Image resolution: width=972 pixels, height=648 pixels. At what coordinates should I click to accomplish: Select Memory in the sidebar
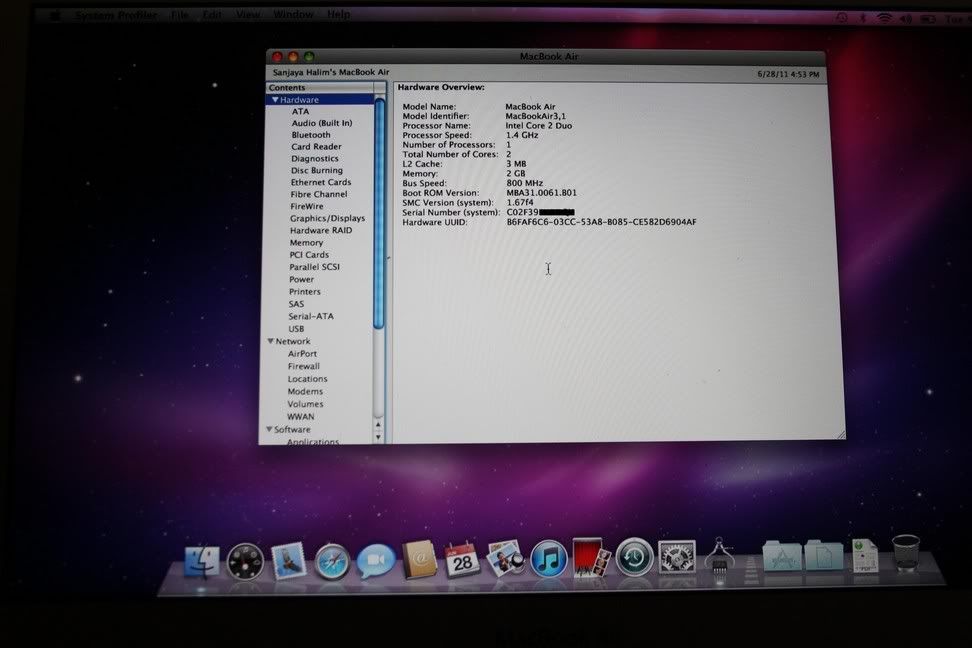point(306,242)
